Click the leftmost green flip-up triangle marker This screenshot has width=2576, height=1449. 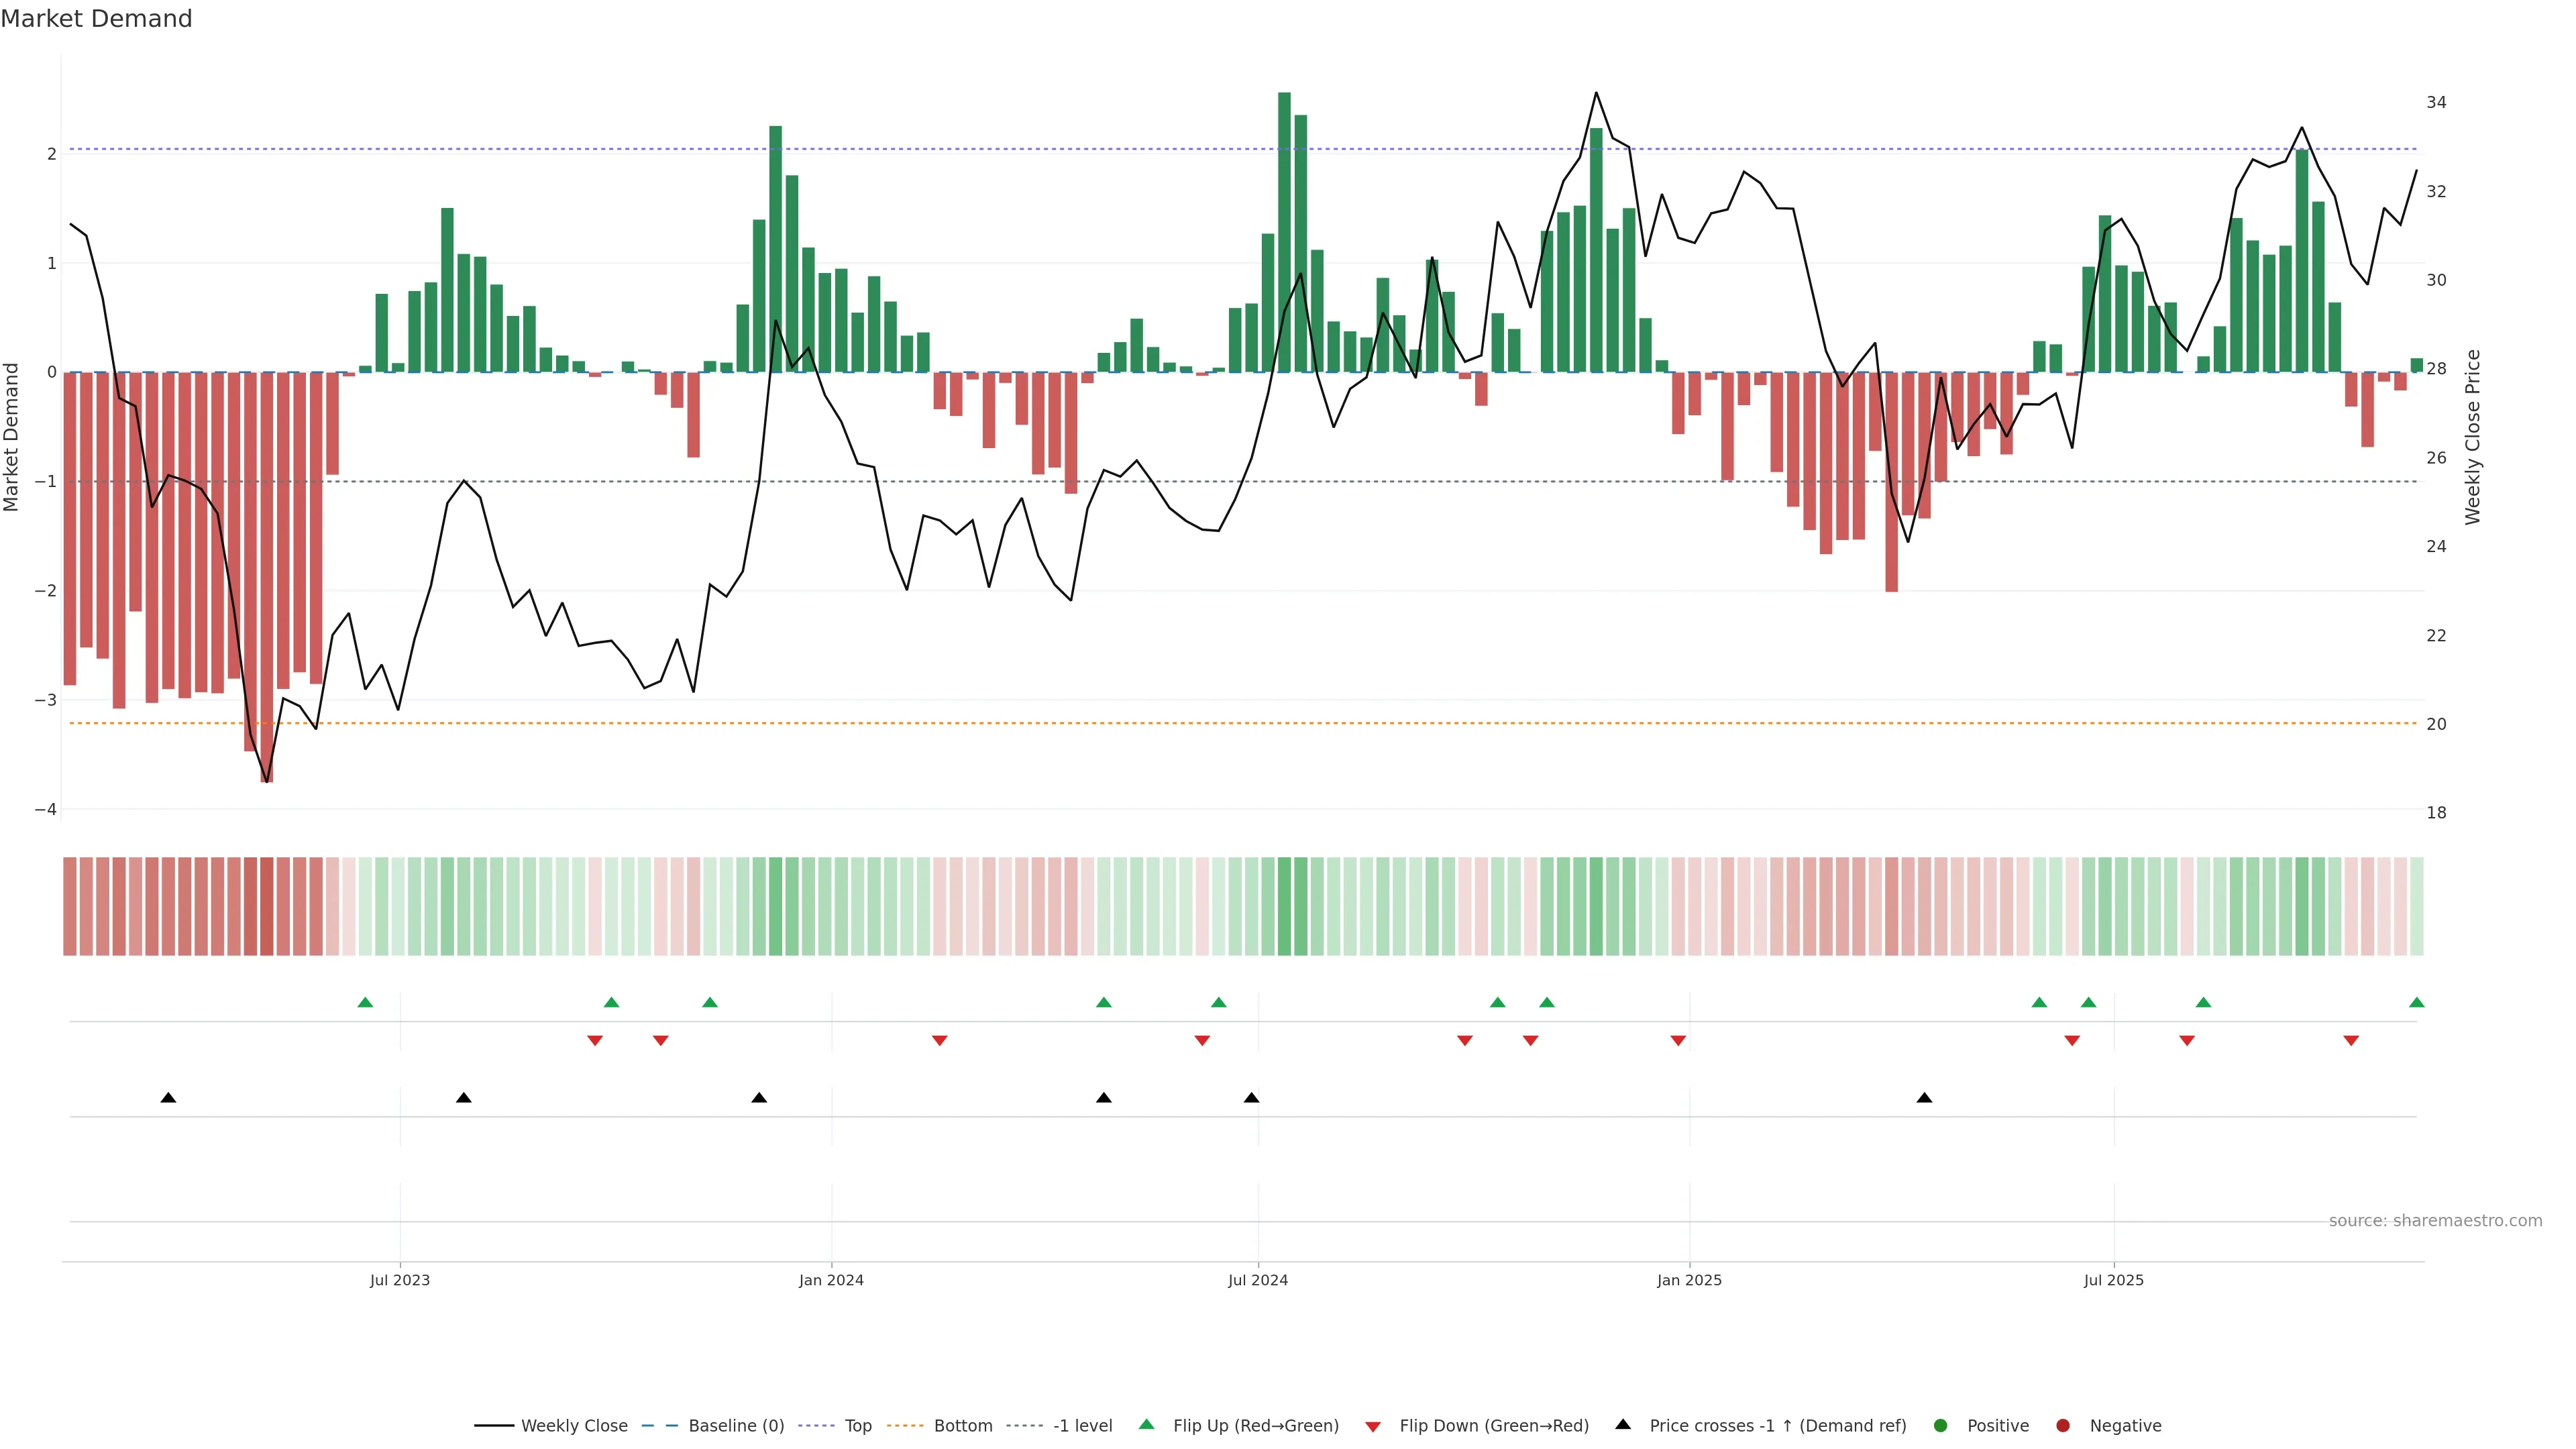pyautogui.click(x=365, y=1002)
